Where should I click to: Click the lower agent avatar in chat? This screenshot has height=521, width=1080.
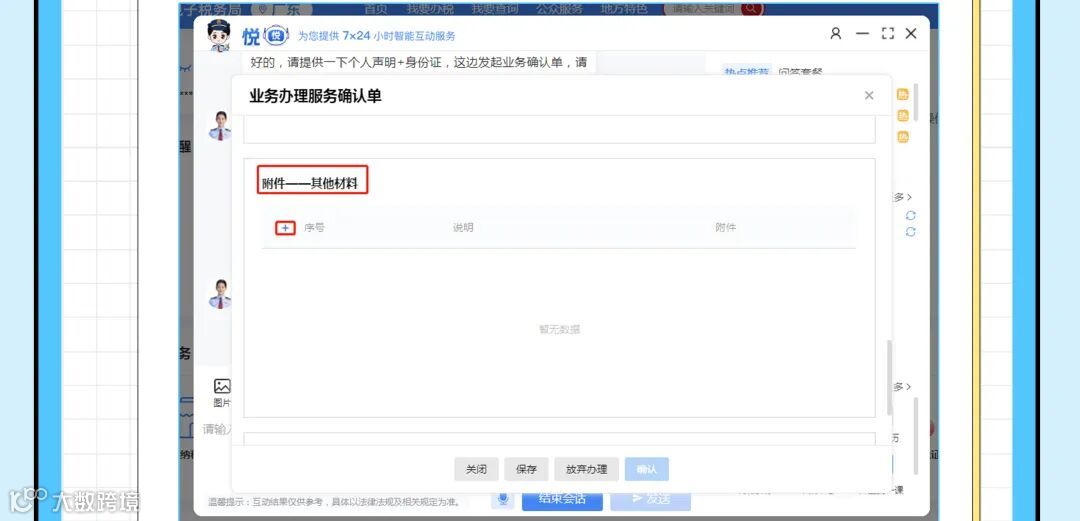(220, 294)
